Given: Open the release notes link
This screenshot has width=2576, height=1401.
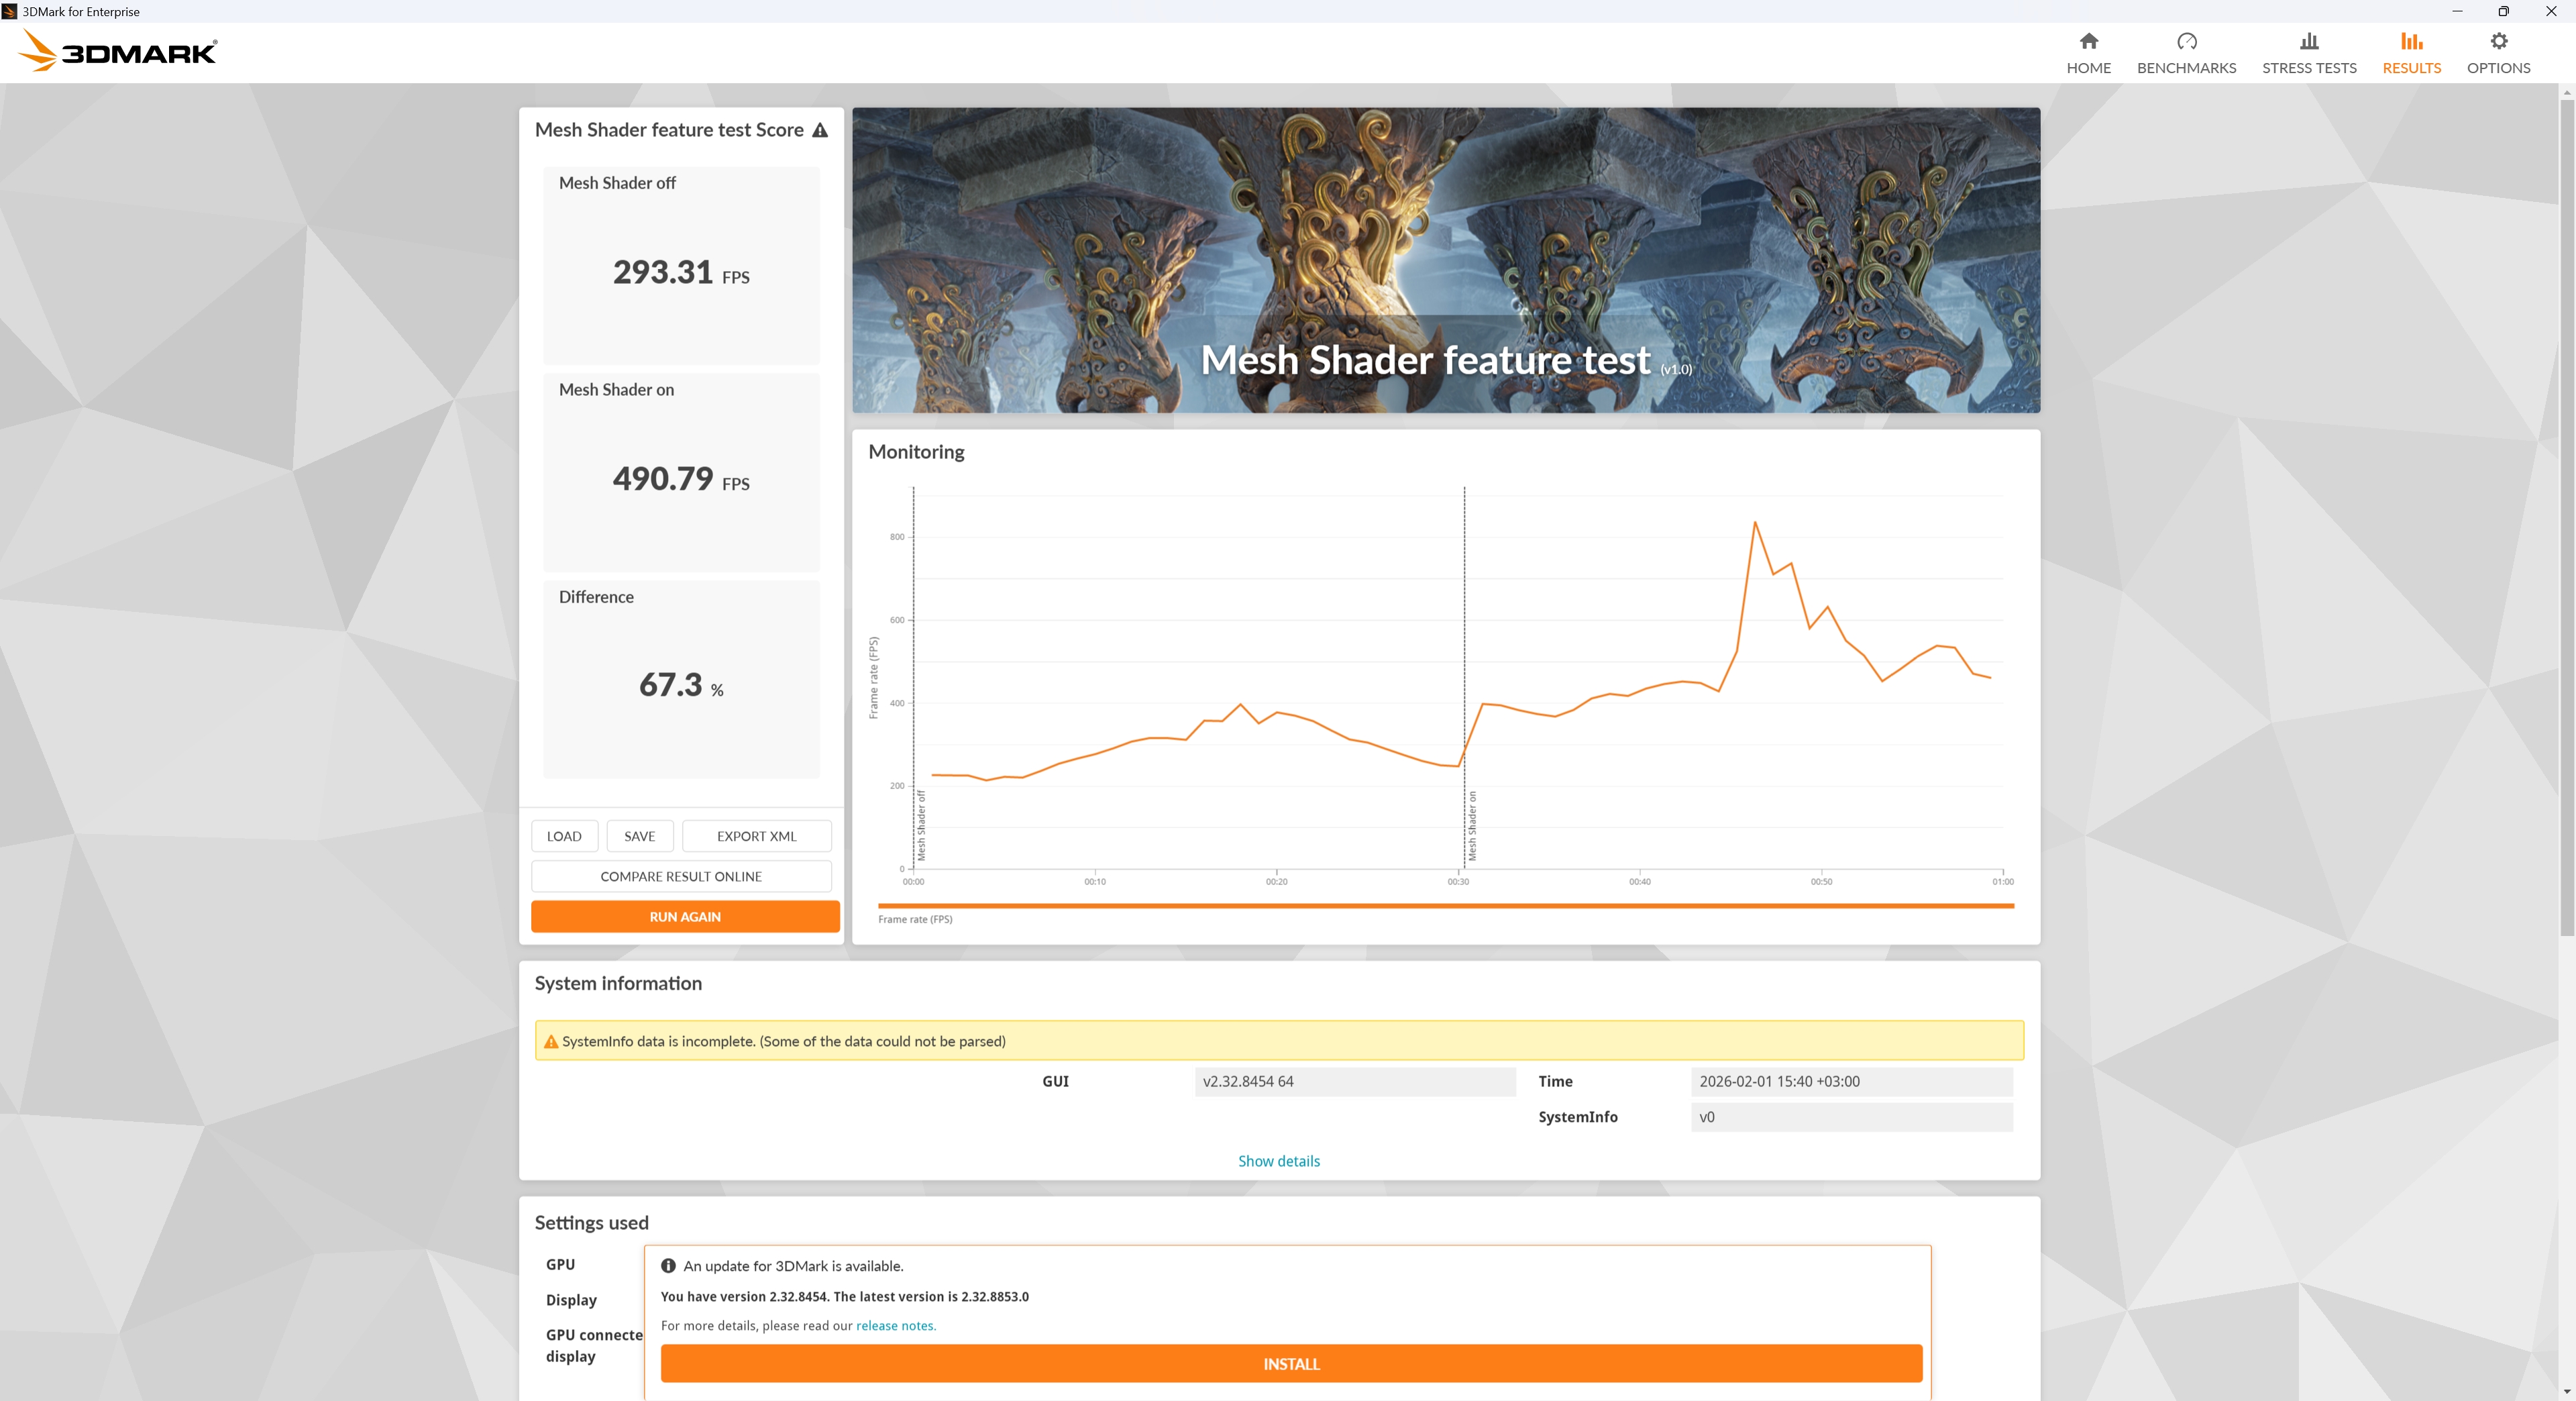Looking at the screenshot, I should (x=895, y=1325).
